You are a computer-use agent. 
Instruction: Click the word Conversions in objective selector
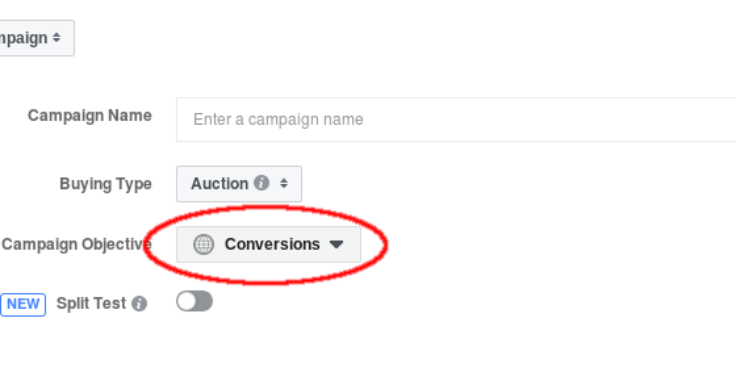tap(272, 244)
